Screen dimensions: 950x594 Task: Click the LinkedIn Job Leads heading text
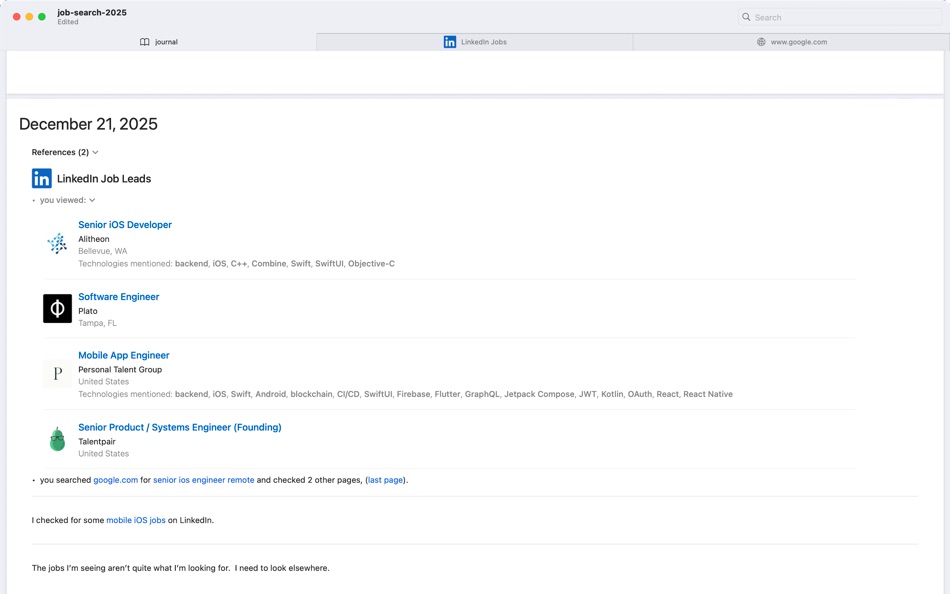[104, 179]
